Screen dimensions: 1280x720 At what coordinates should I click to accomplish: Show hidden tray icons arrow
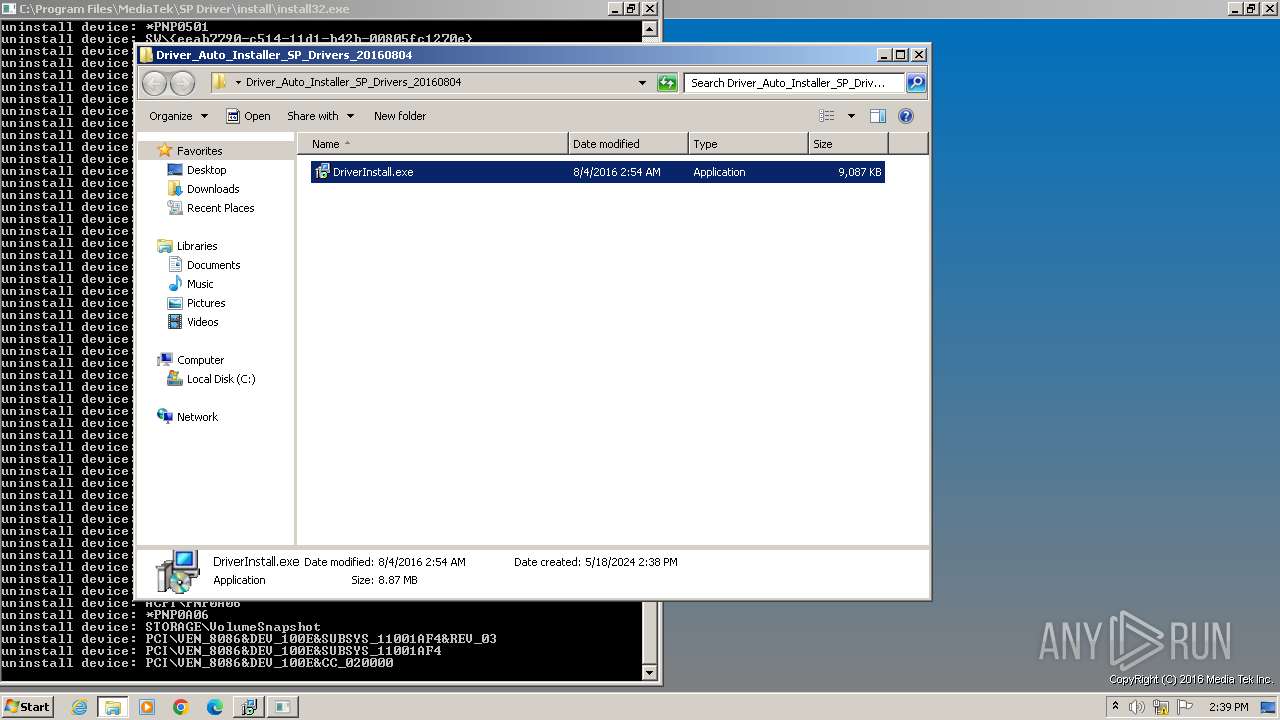pos(1115,707)
